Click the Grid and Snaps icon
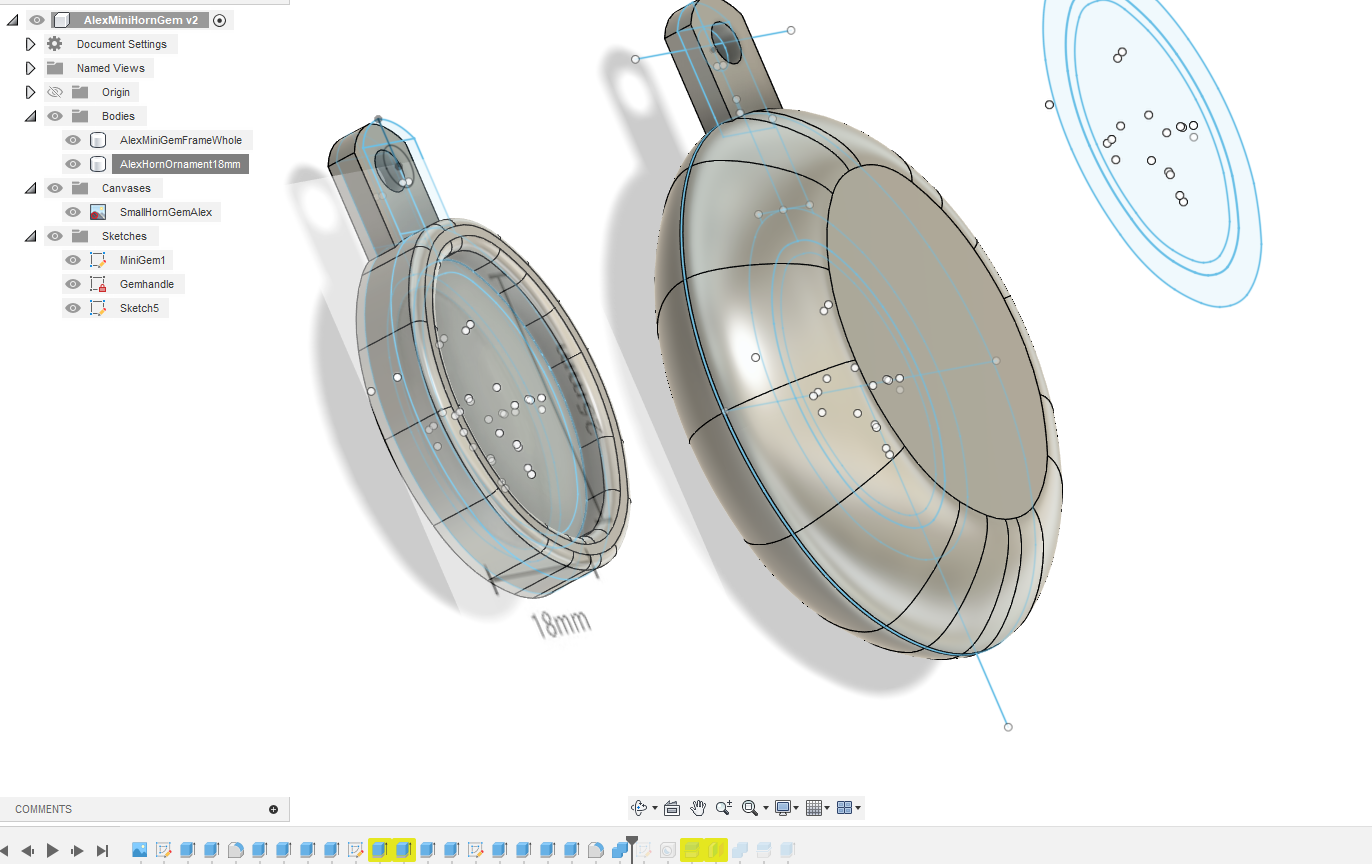The width and height of the screenshot is (1372, 864). click(x=816, y=807)
